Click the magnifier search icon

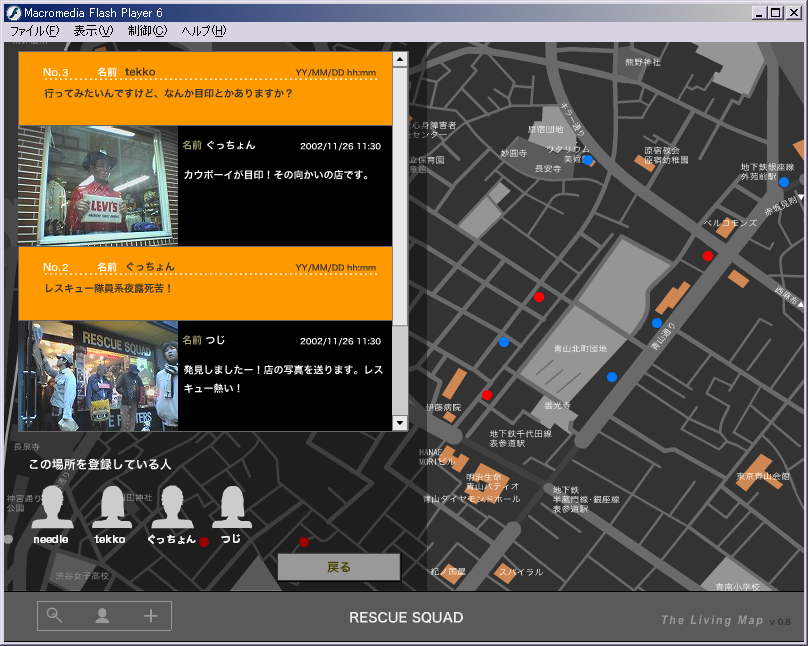(x=54, y=616)
